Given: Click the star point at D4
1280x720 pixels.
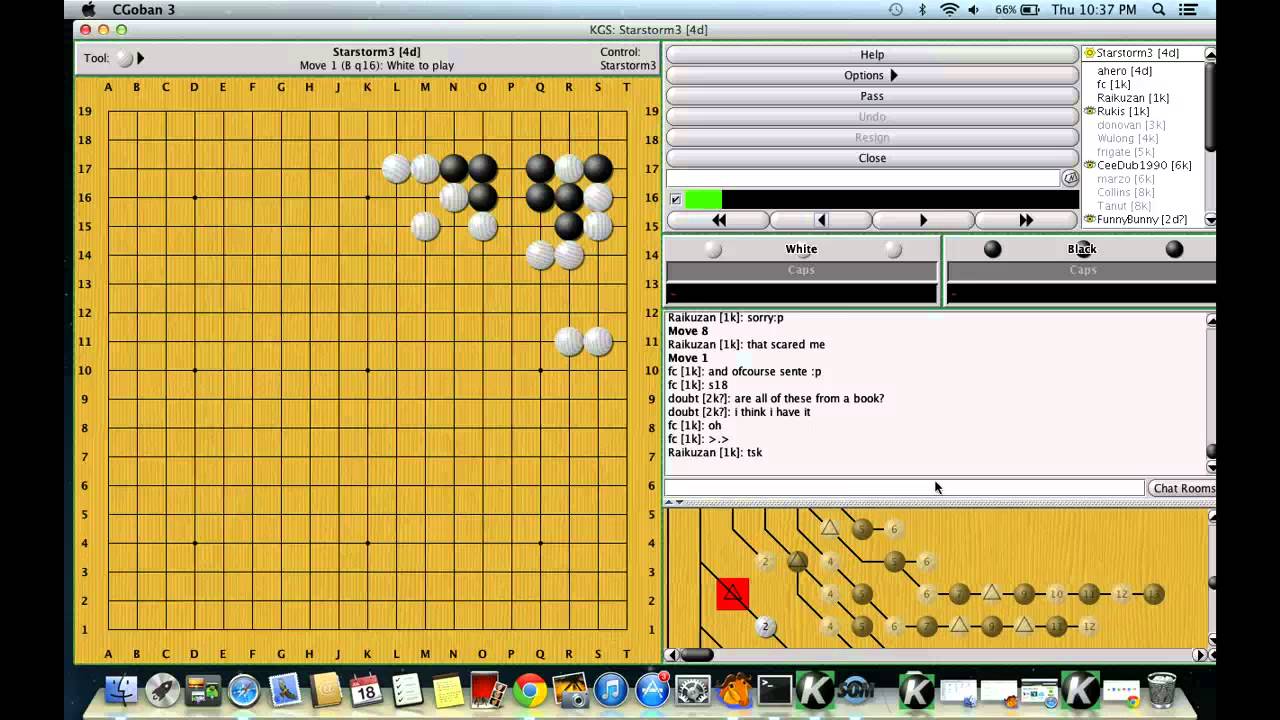Looking at the screenshot, I should [x=195, y=543].
